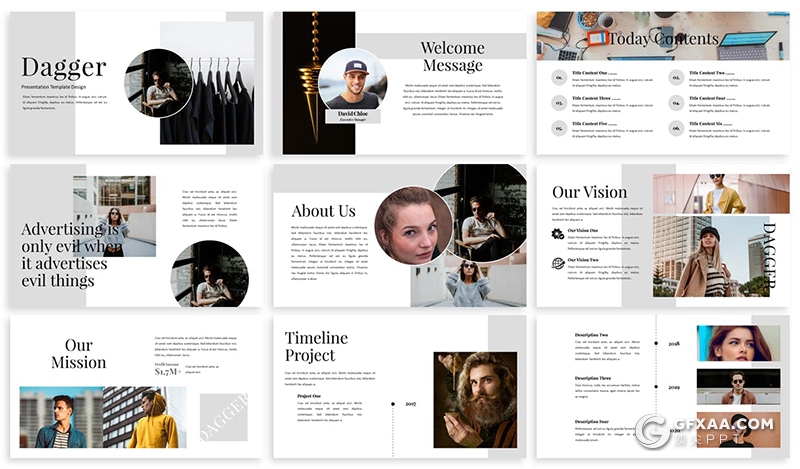Click the Our Mission slide heading
Screen dimensions: 800x469
point(78,354)
